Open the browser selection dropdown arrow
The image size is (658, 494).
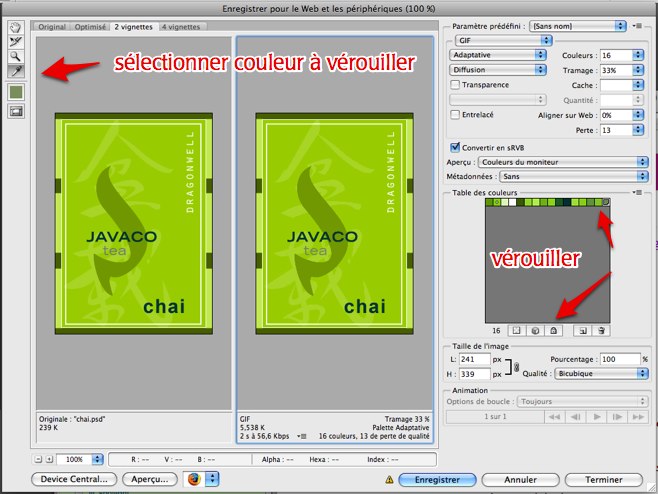click(x=213, y=479)
